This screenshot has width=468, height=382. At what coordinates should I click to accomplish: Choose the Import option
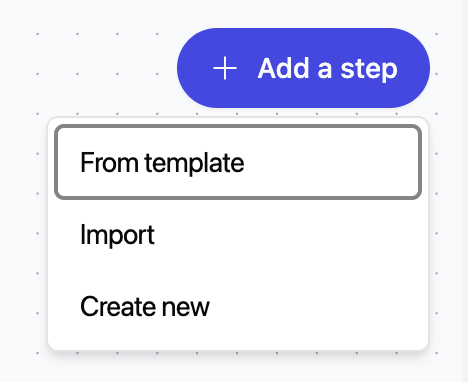(238, 234)
